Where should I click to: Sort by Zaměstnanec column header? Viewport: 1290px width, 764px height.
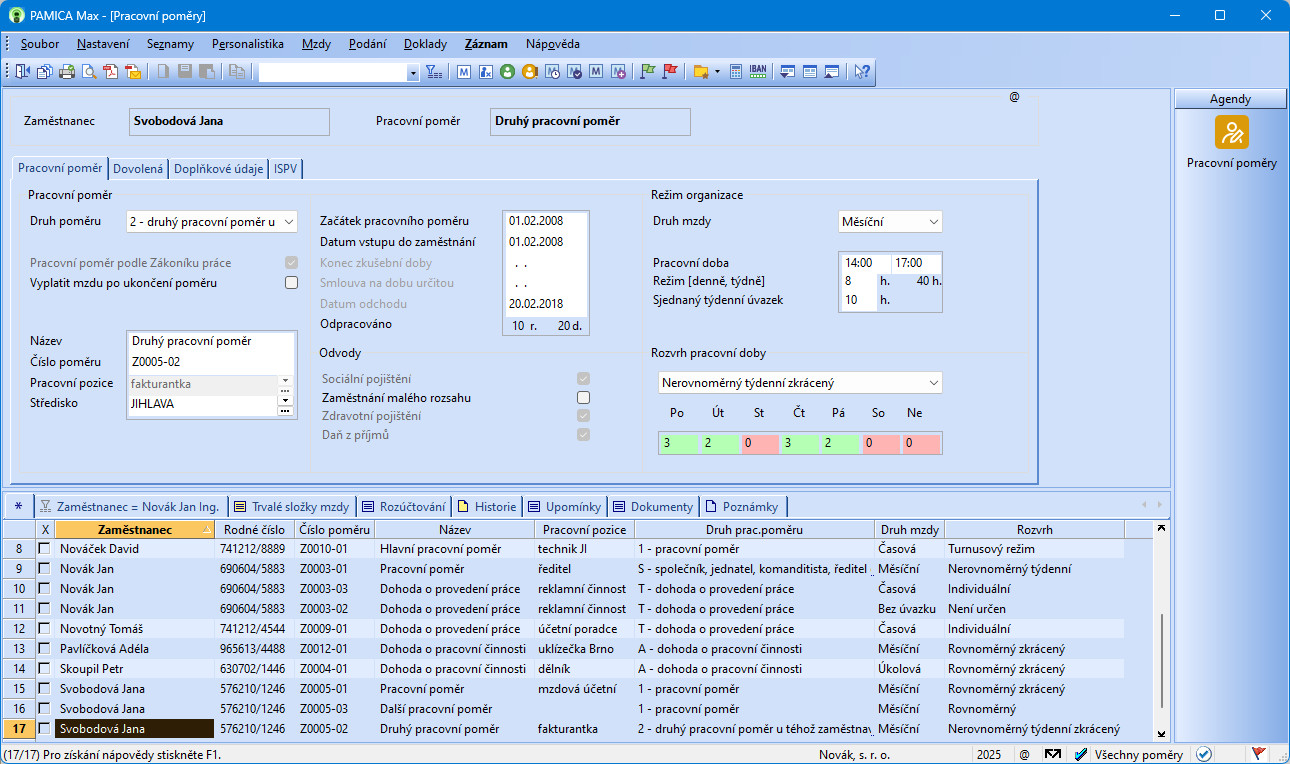coord(134,530)
